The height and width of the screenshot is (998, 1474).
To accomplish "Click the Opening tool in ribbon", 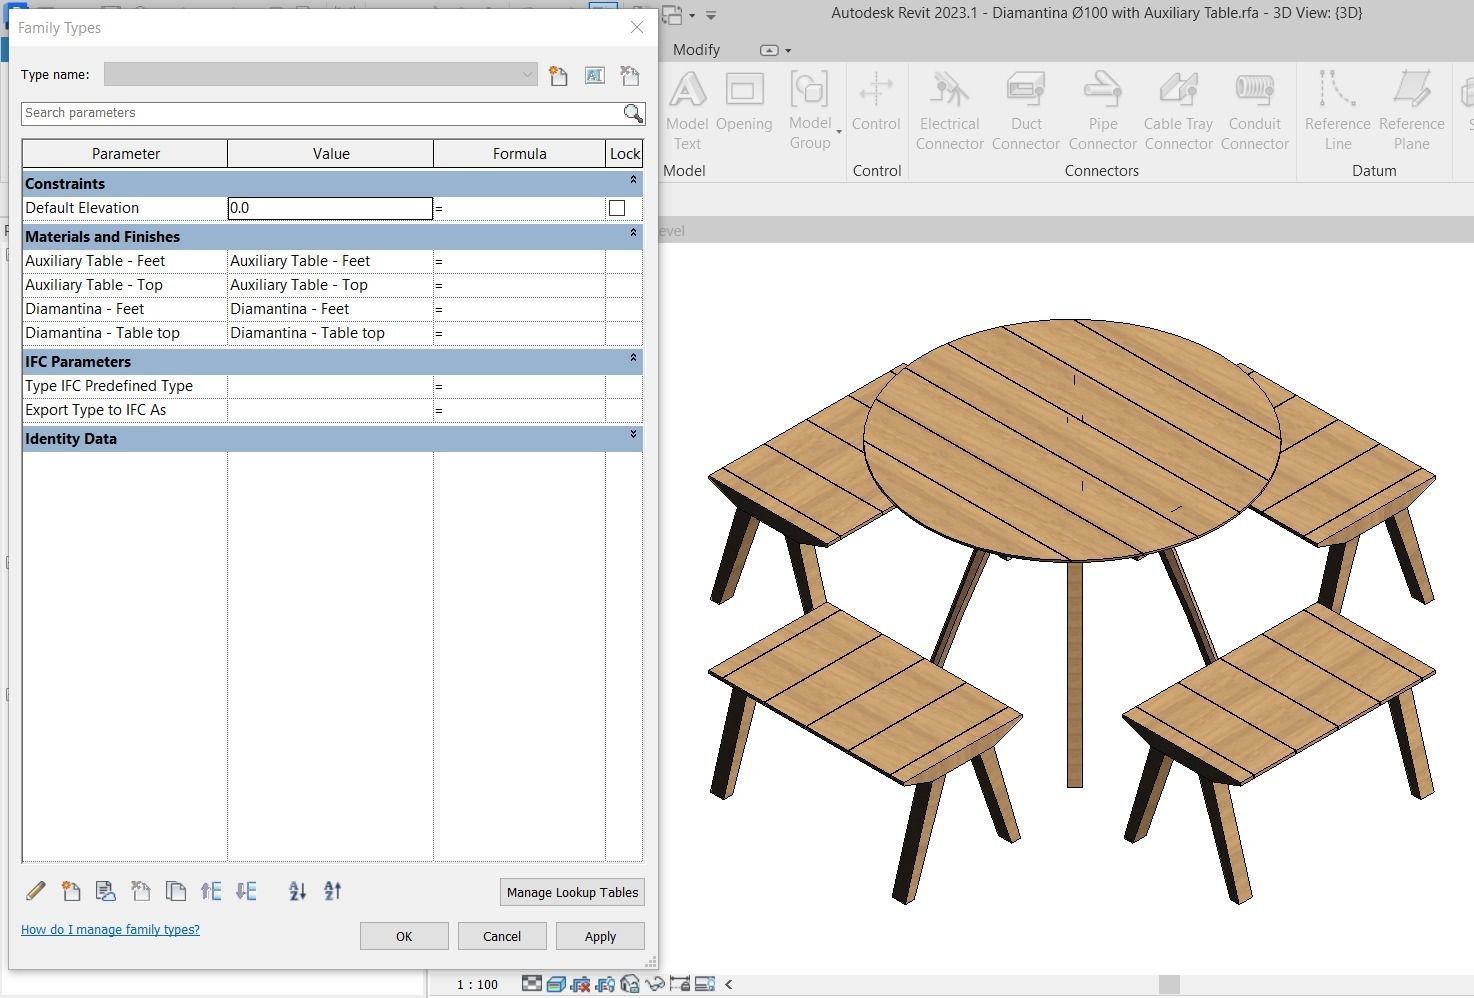I will click(x=744, y=102).
